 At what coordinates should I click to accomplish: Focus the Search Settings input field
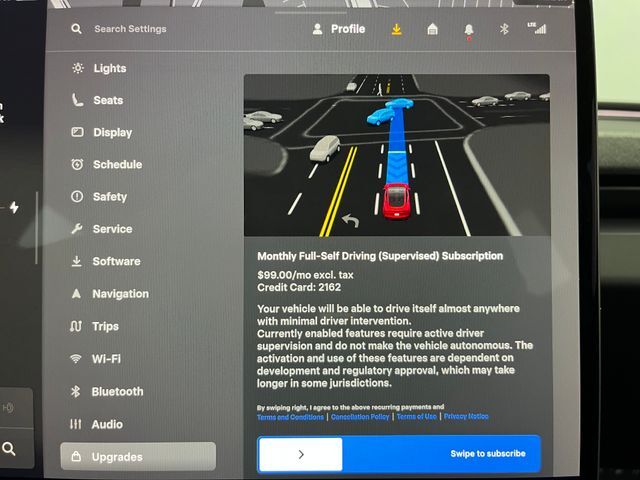click(130, 29)
